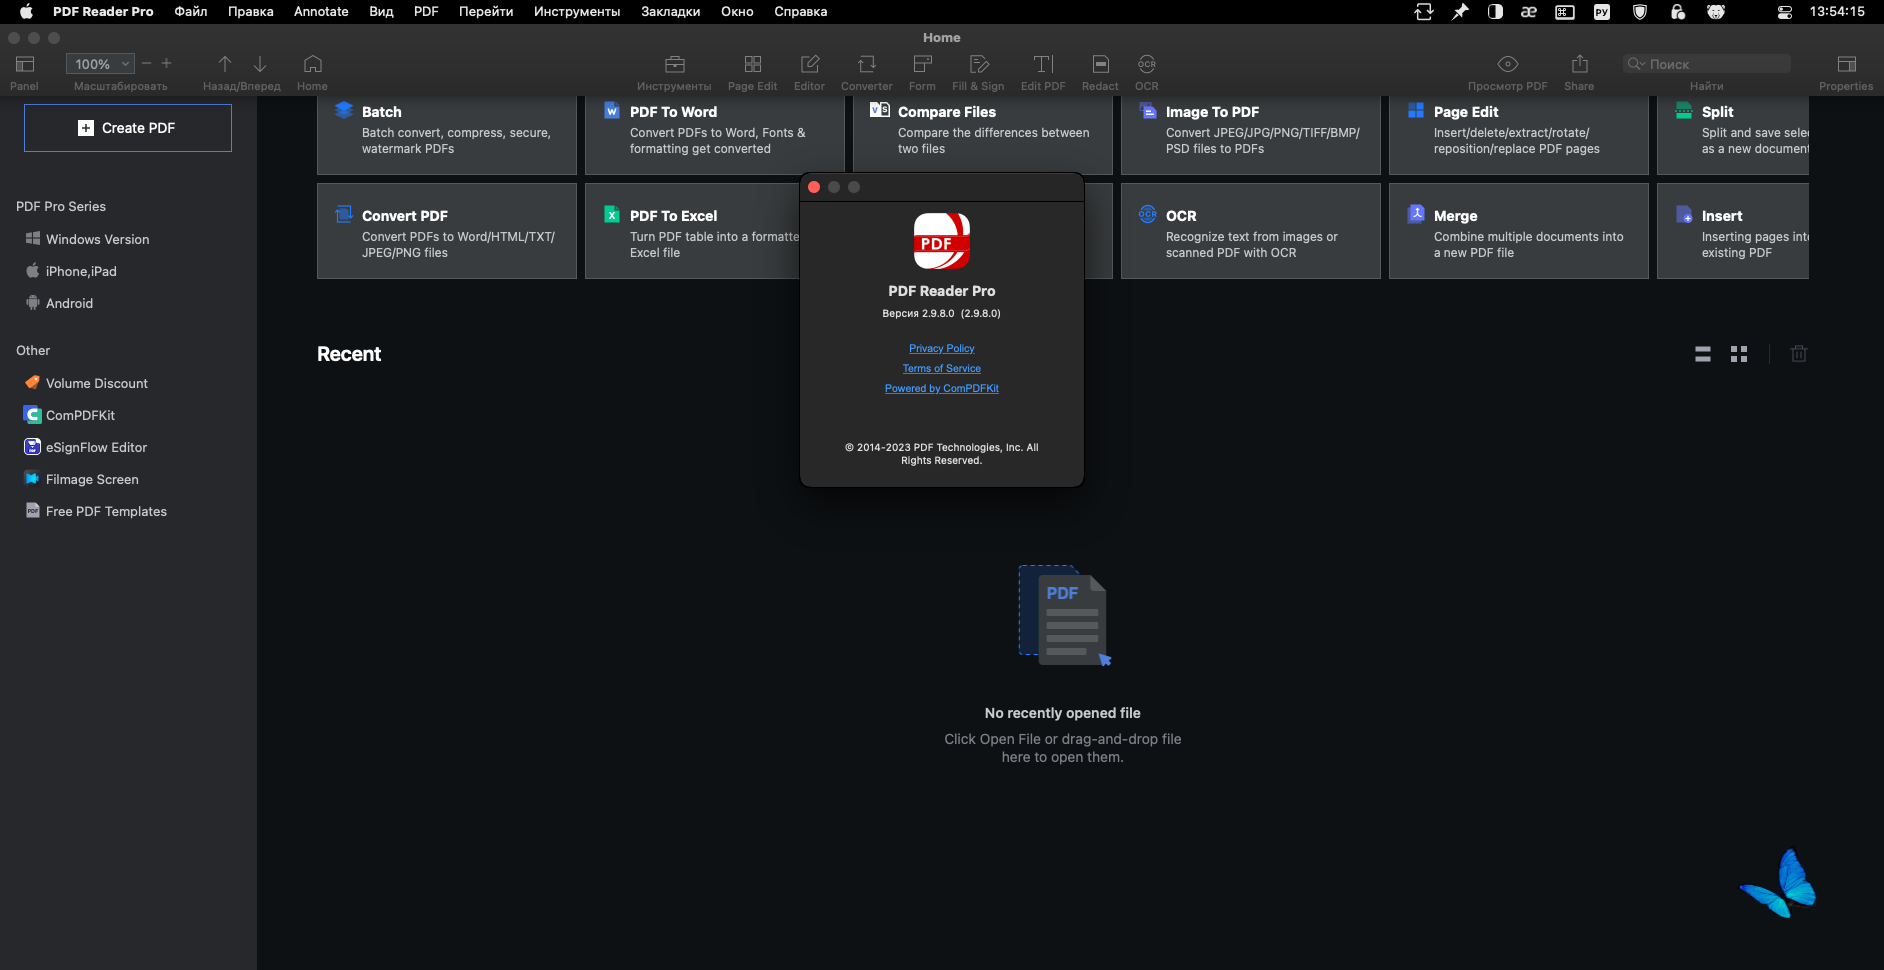The width and height of the screenshot is (1884, 970).
Task: Open the Insert tool card
Action: (x=1733, y=231)
